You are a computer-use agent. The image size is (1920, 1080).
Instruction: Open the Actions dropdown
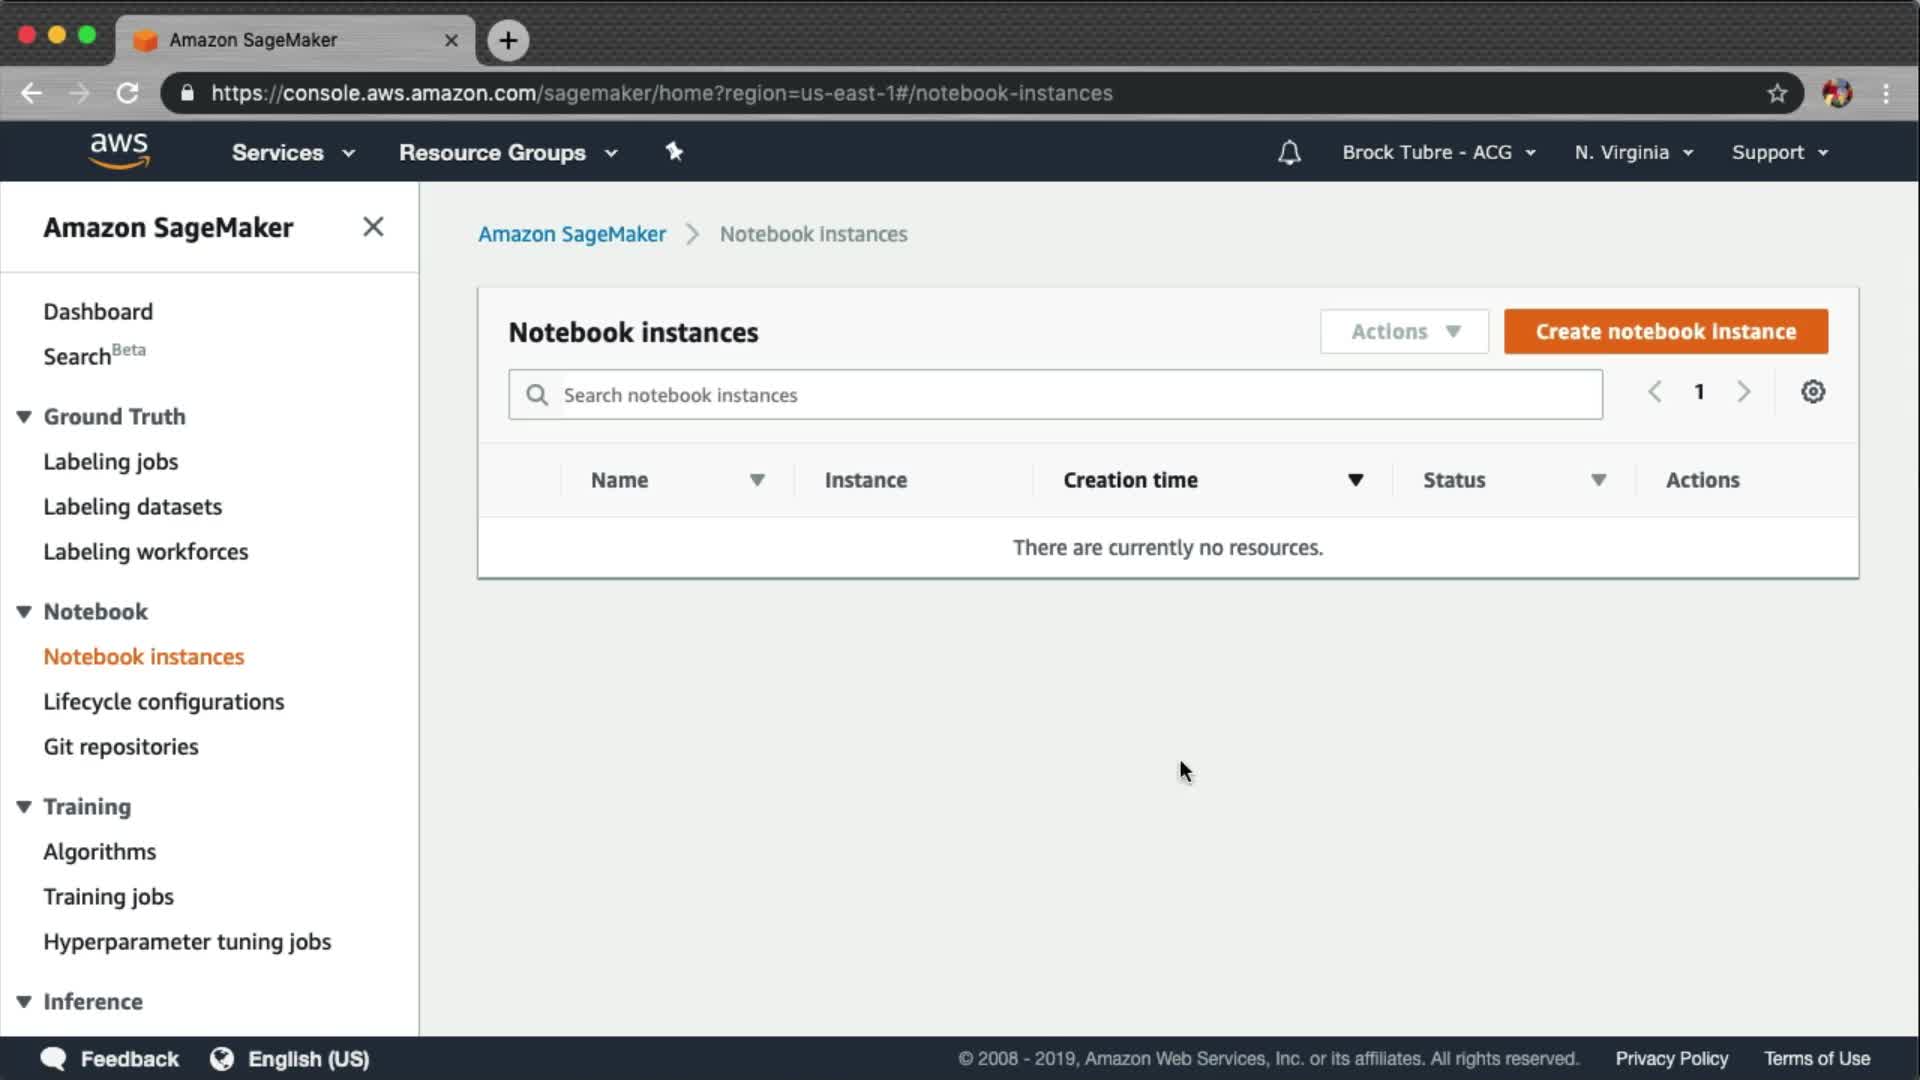pyautogui.click(x=1404, y=332)
